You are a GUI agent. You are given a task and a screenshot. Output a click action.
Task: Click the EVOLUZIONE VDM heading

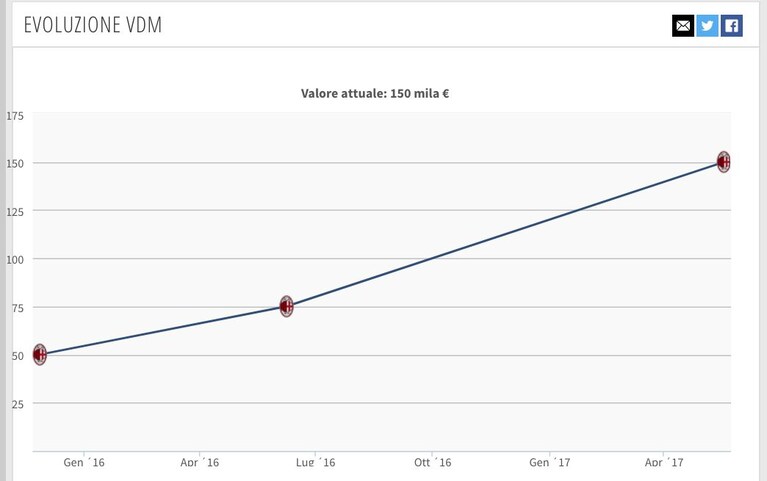coord(92,25)
